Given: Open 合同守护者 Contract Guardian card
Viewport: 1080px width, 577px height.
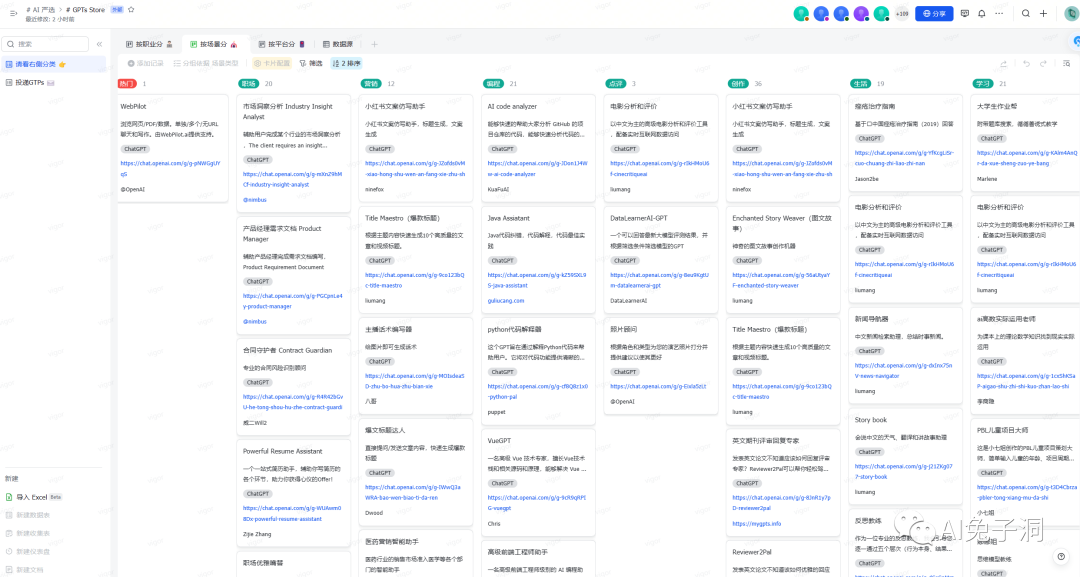Looking at the screenshot, I should [x=293, y=386].
